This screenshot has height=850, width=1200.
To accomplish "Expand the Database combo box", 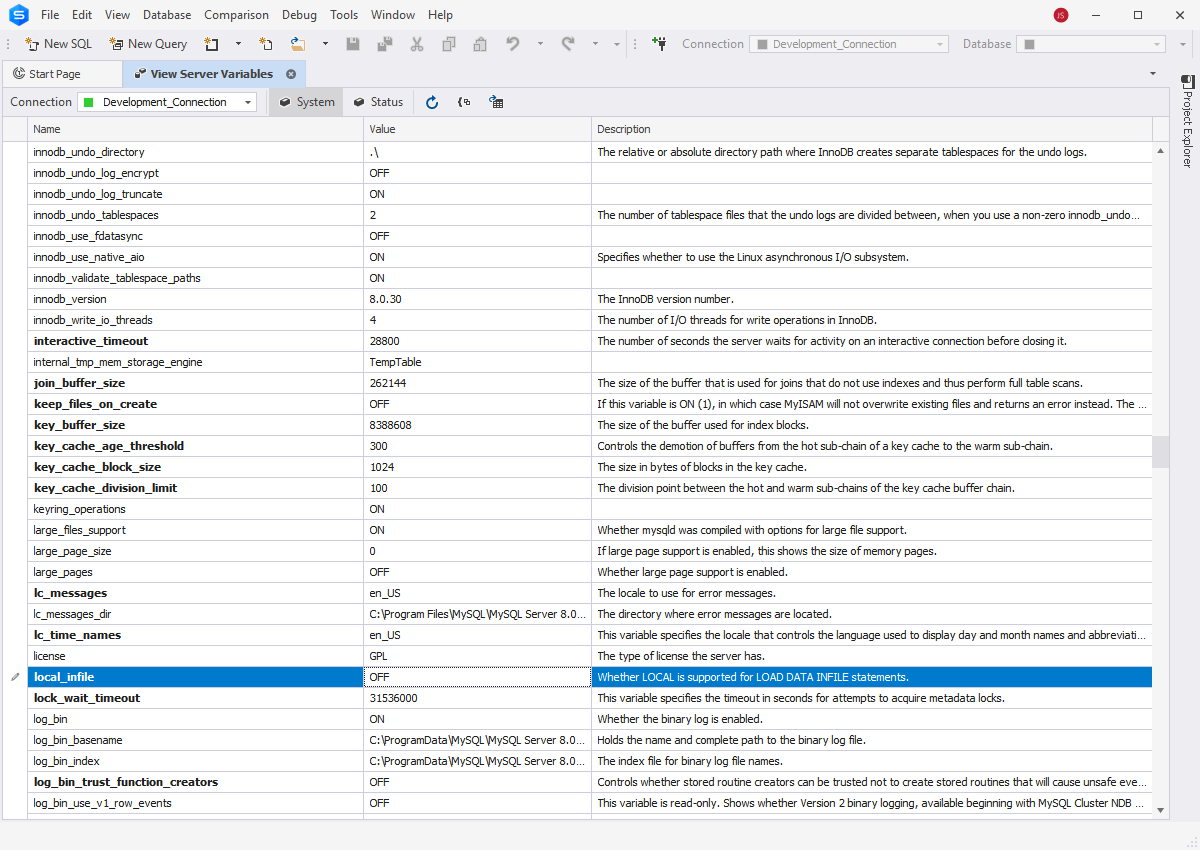I will coord(1157,44).
